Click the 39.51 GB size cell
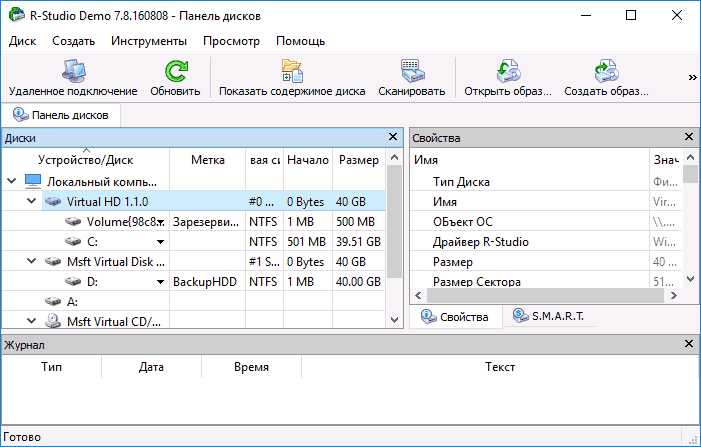 coord(359,242)
